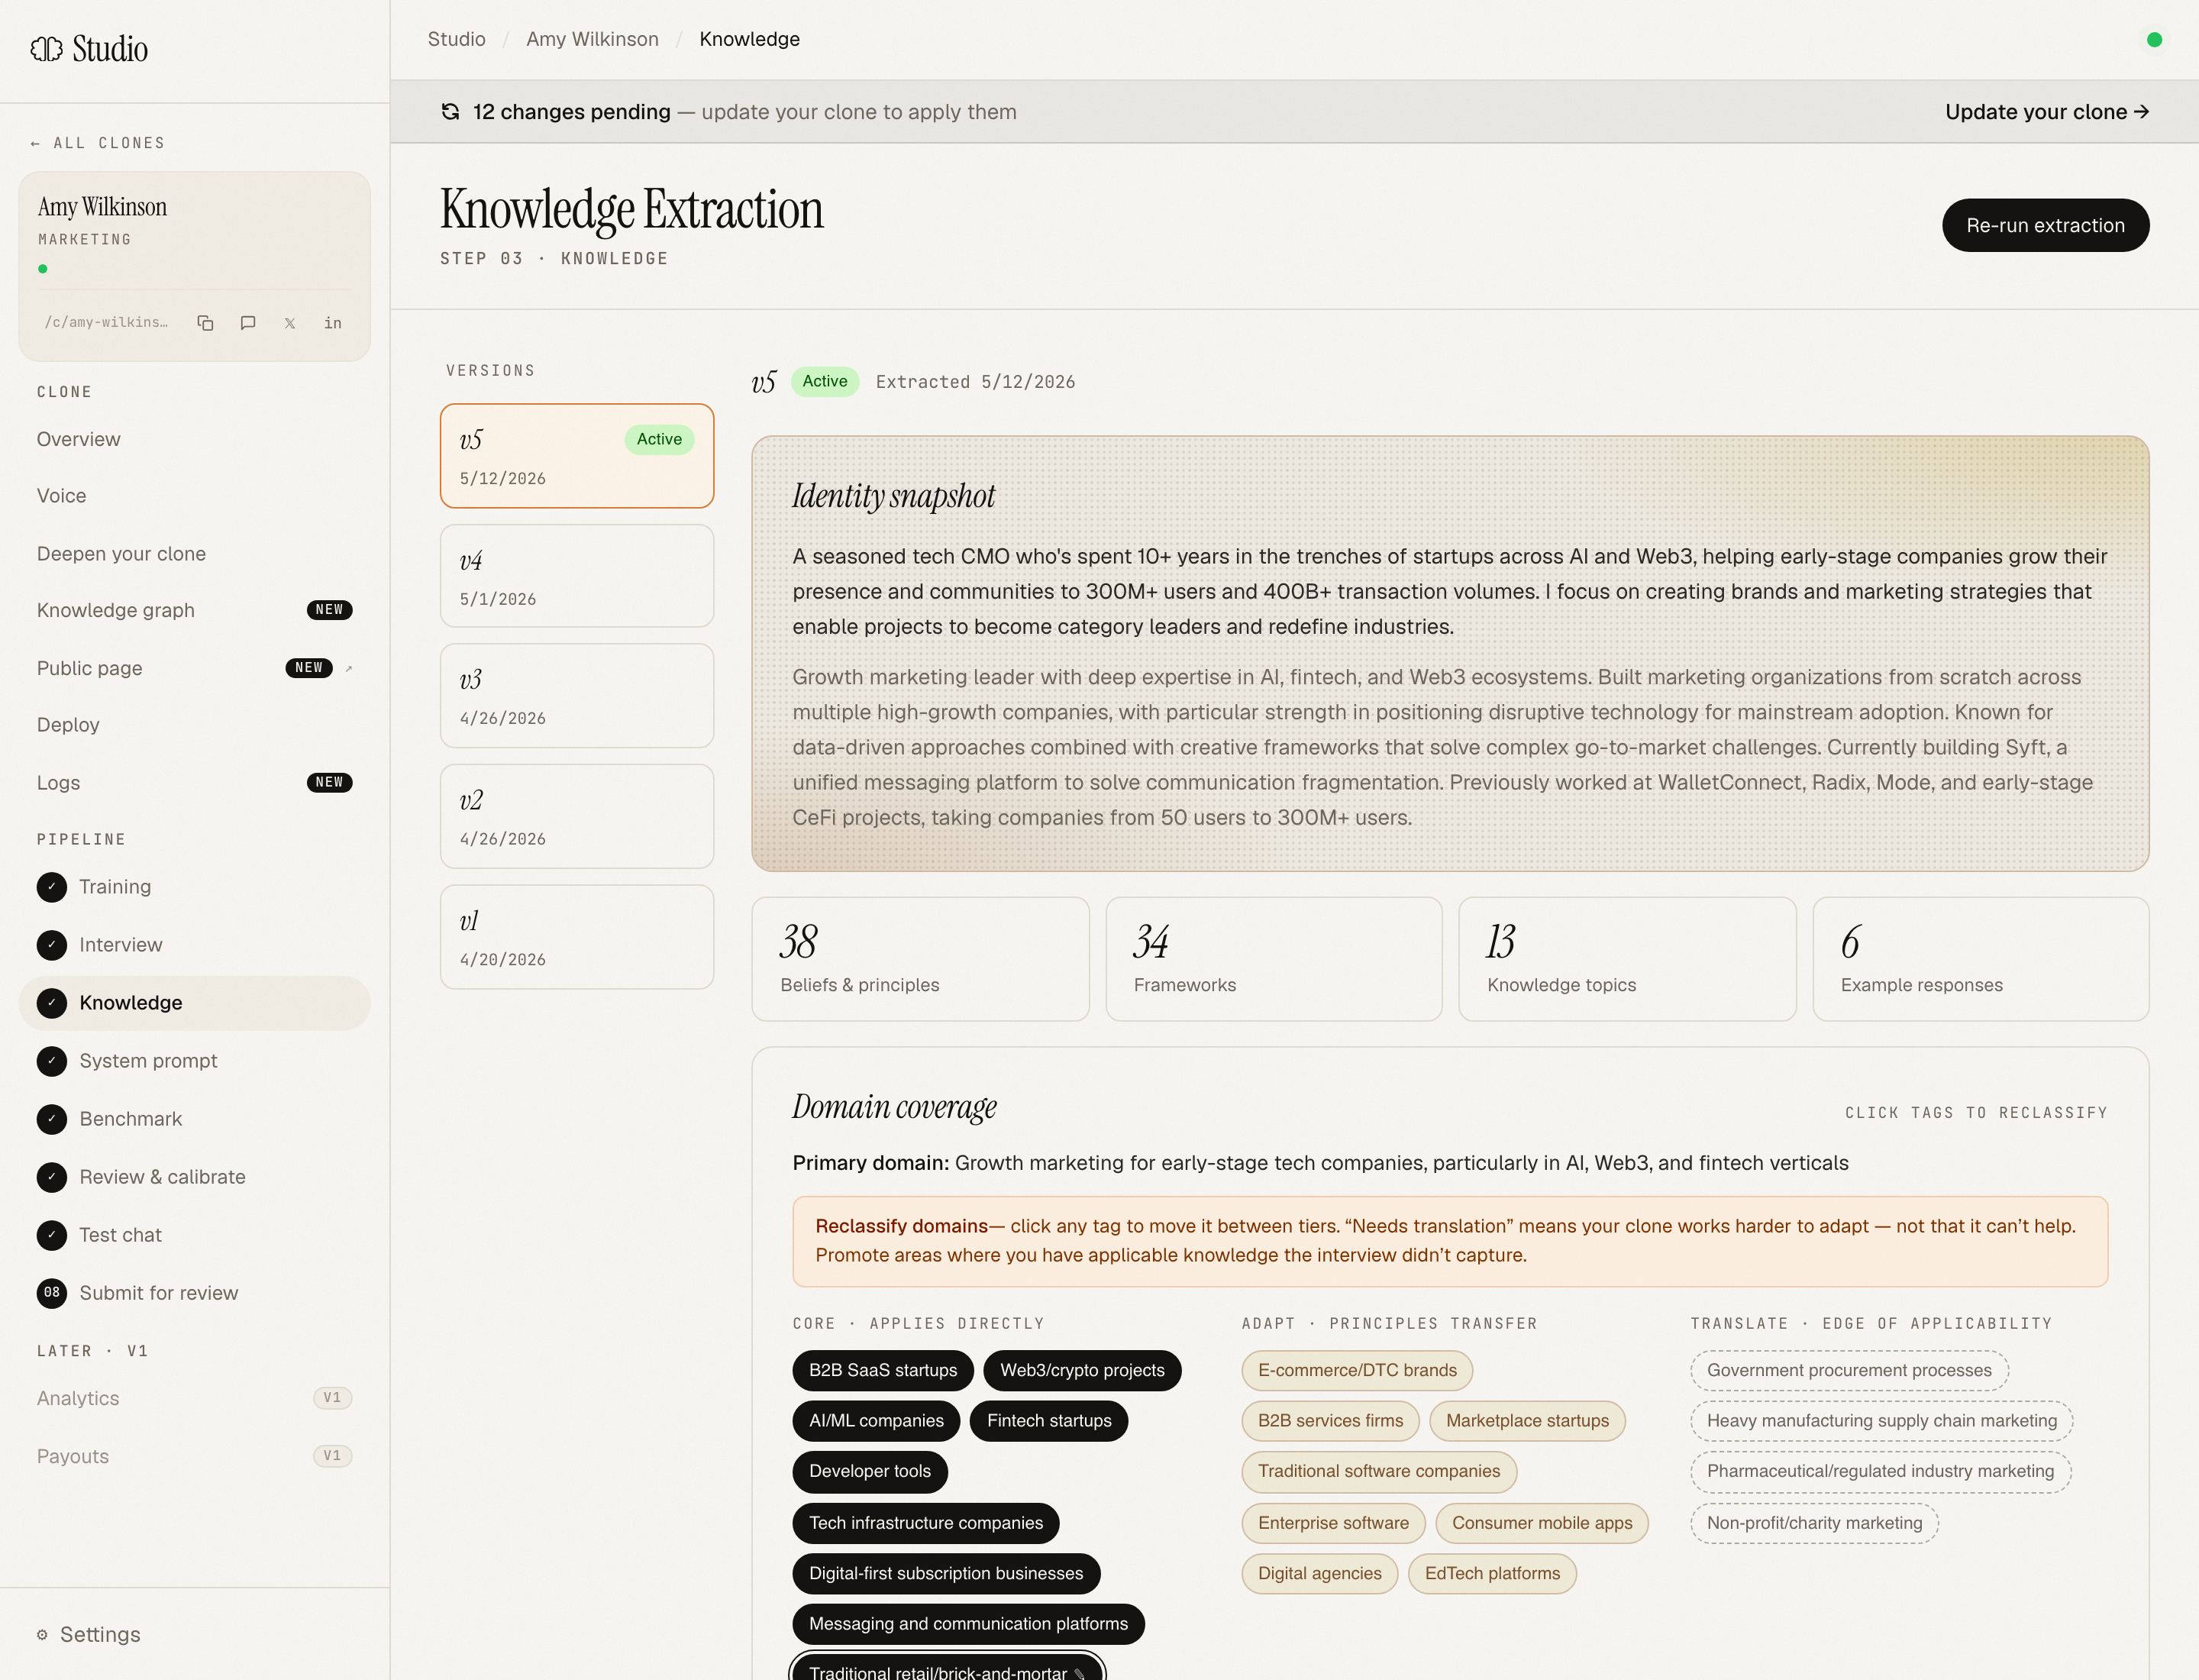Open the chat bubble icon in clone card

(x=248, y=323)
